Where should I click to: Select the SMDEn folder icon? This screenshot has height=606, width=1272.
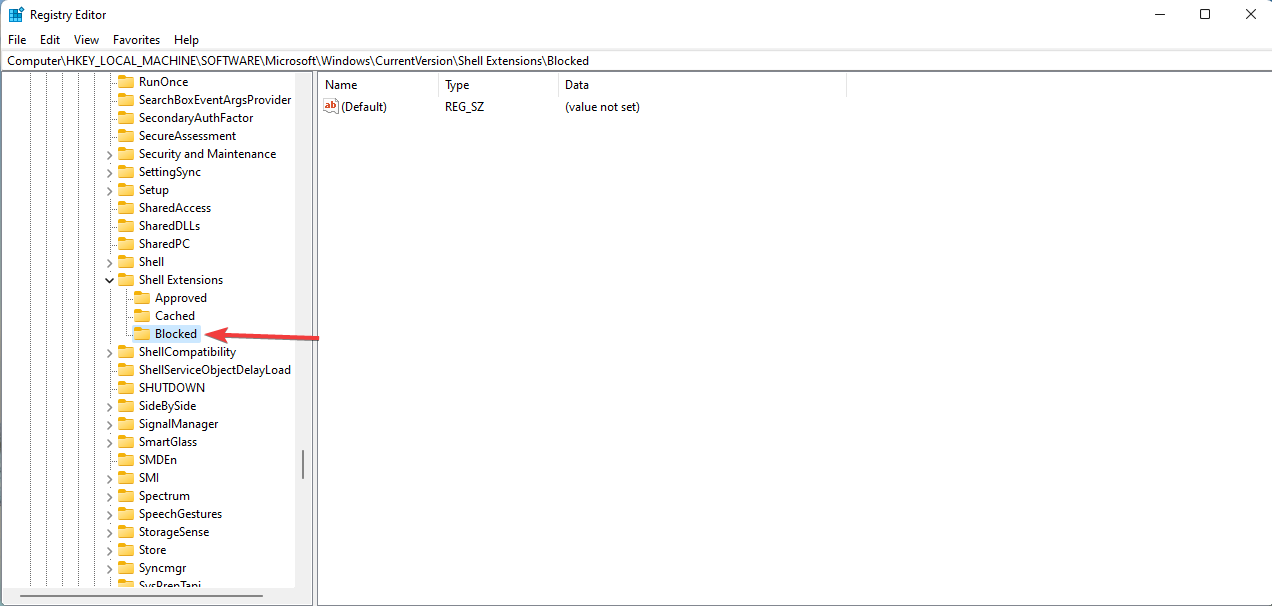tap(125, 460)
